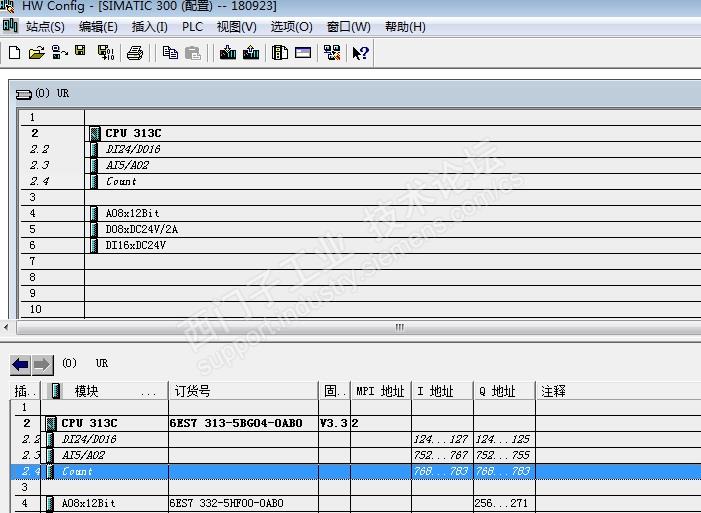The image size is (701, 513).
Task: Click the back navigation arrow button
Action: pyautogui.click(x=21, y=365)
